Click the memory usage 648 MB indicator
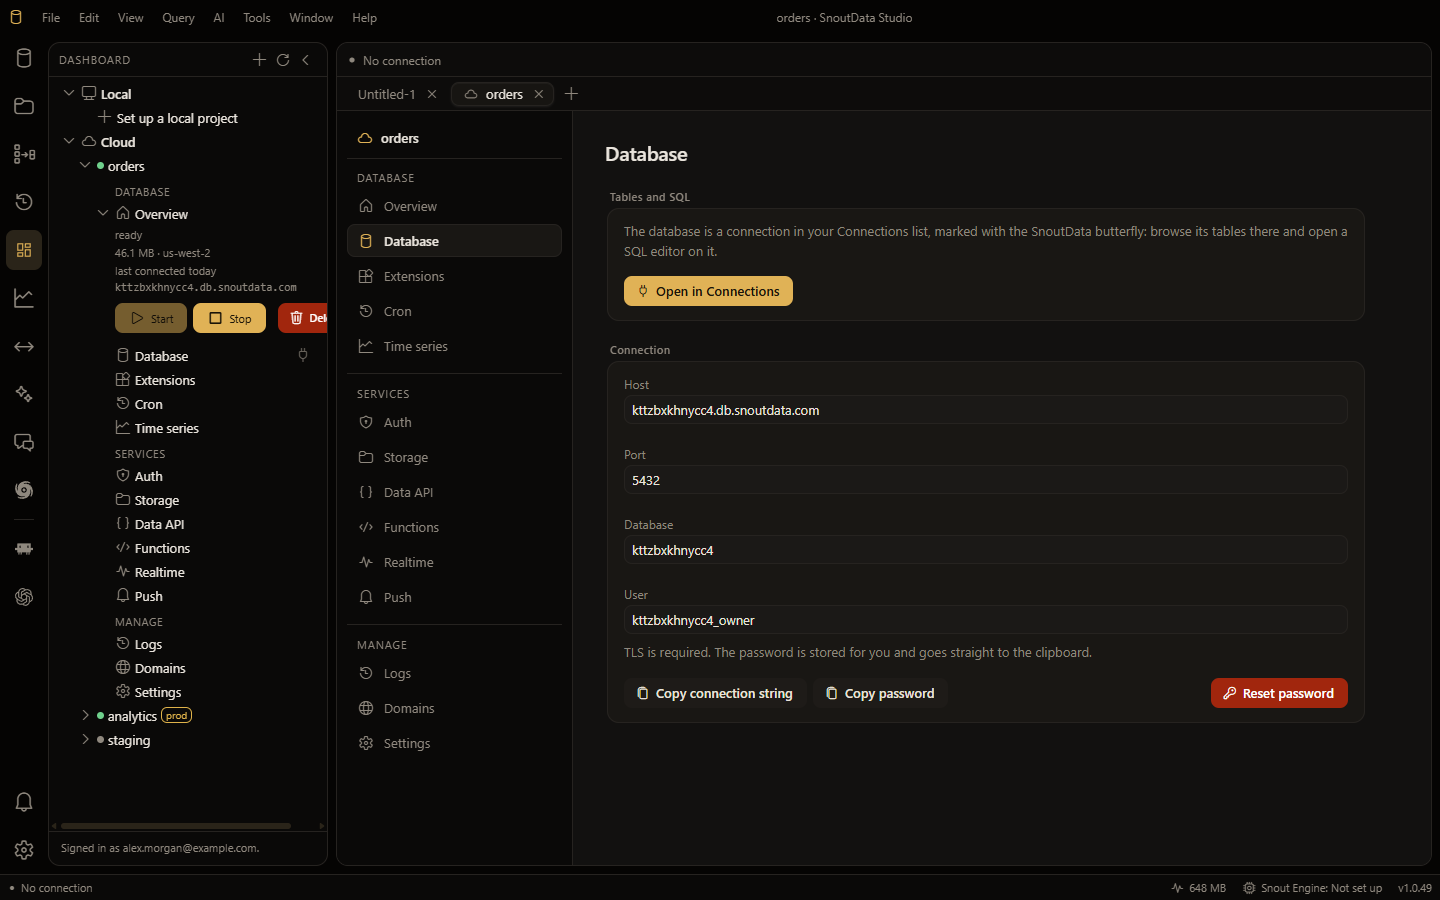Image resolution: width=1440 pixels, height=900 pixels. (1199, 888)
